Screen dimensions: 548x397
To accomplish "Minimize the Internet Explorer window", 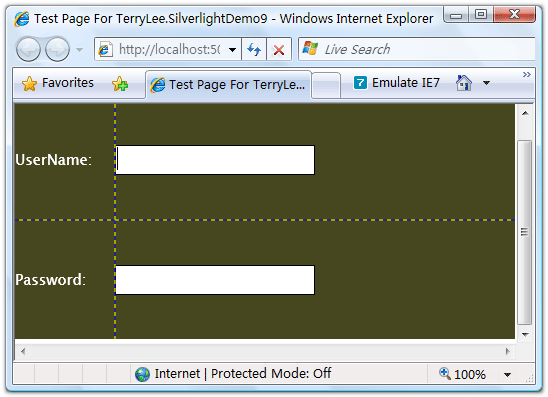I will [456, 15].
